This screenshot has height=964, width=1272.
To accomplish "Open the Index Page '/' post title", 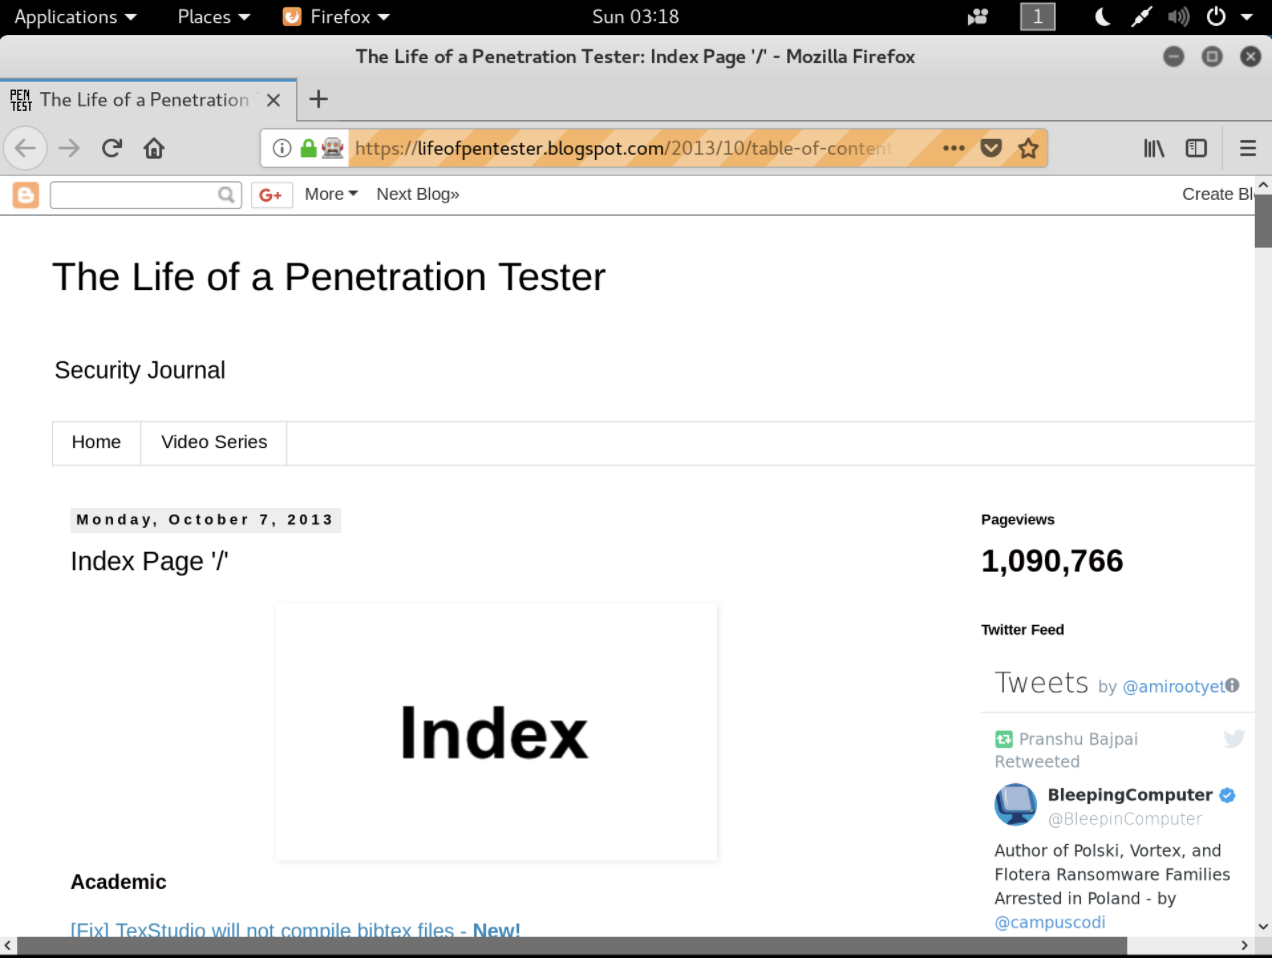I will [x=149, y=561].
